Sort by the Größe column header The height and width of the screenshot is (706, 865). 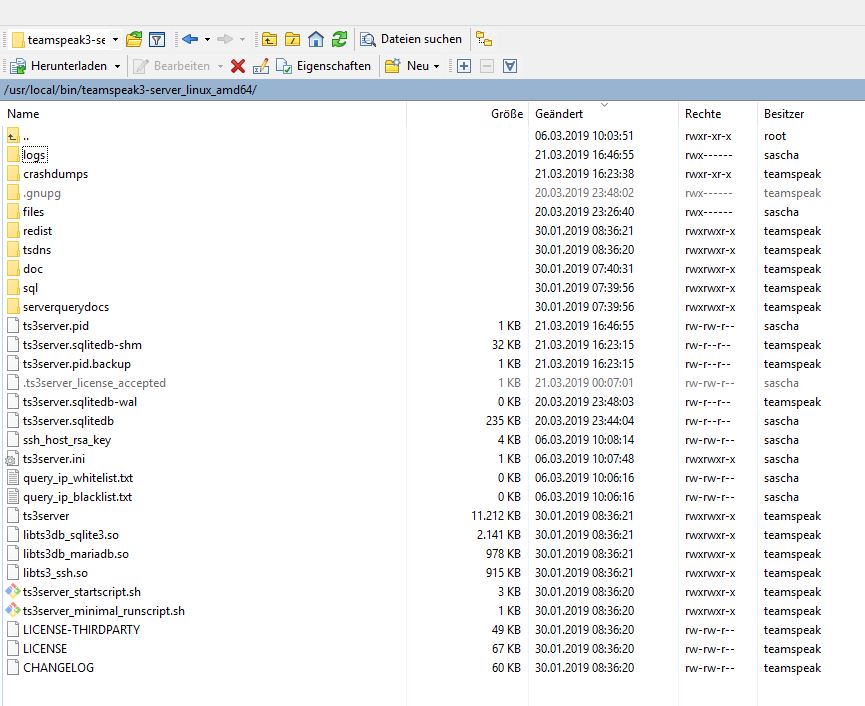coord(507,114)
